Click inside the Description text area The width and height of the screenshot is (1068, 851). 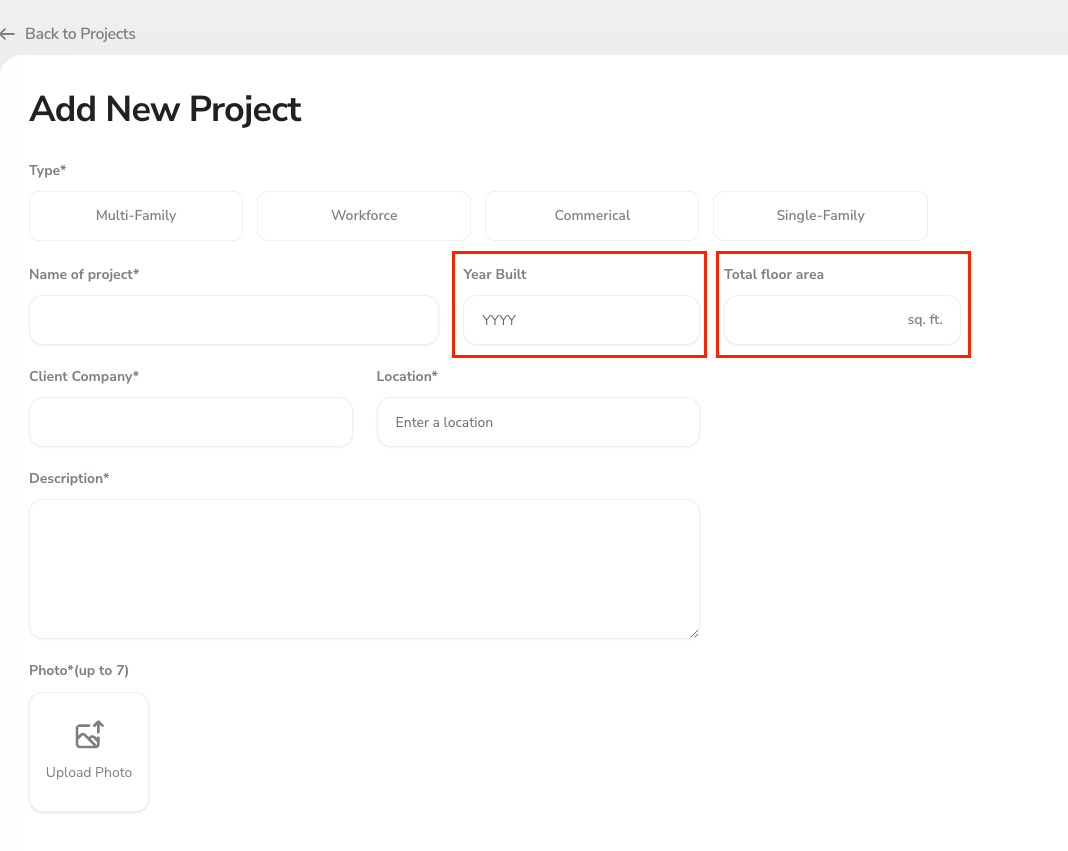(364, 568)
